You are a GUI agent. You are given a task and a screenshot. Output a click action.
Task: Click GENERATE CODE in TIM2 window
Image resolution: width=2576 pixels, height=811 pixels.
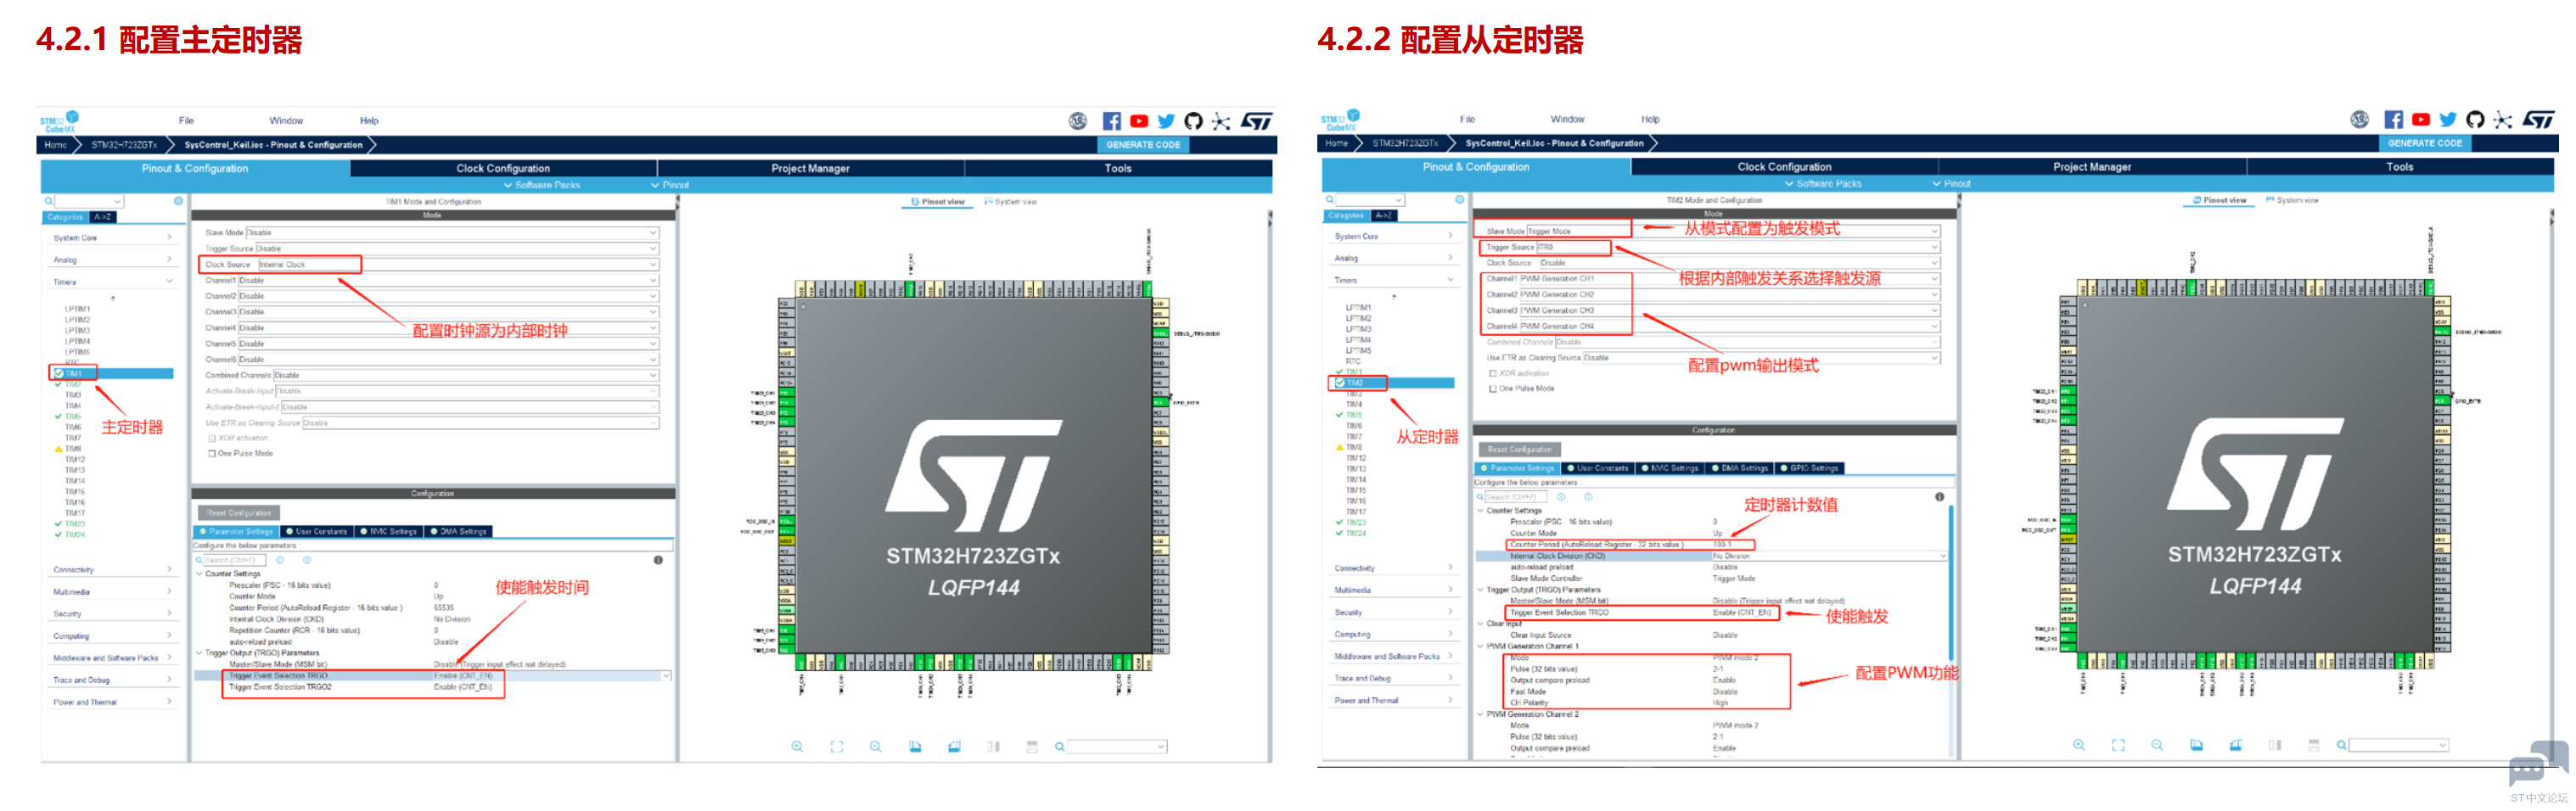pyautogui.click(x=2425, y=143)
